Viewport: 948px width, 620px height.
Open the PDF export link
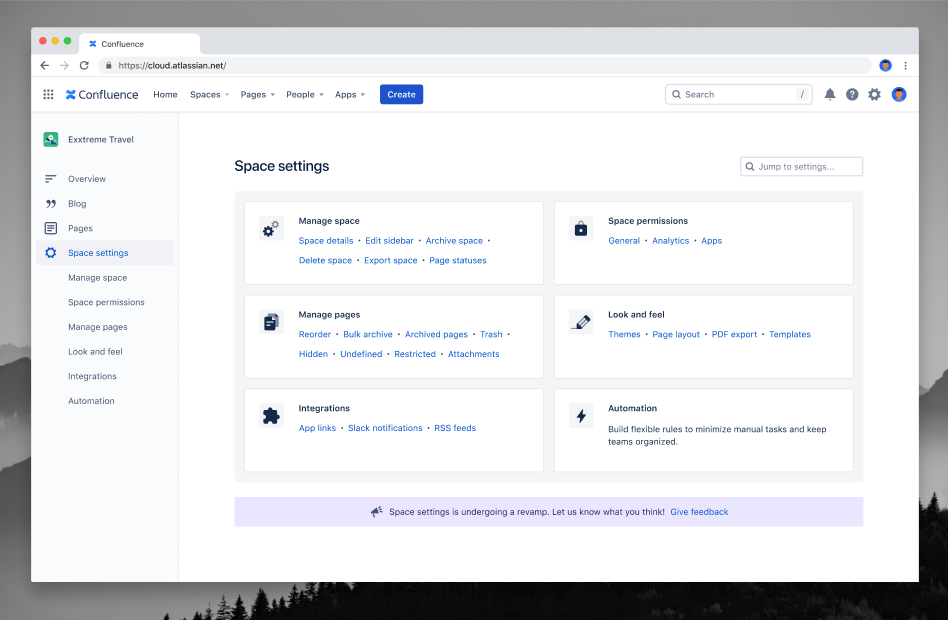tap(734, 334)
